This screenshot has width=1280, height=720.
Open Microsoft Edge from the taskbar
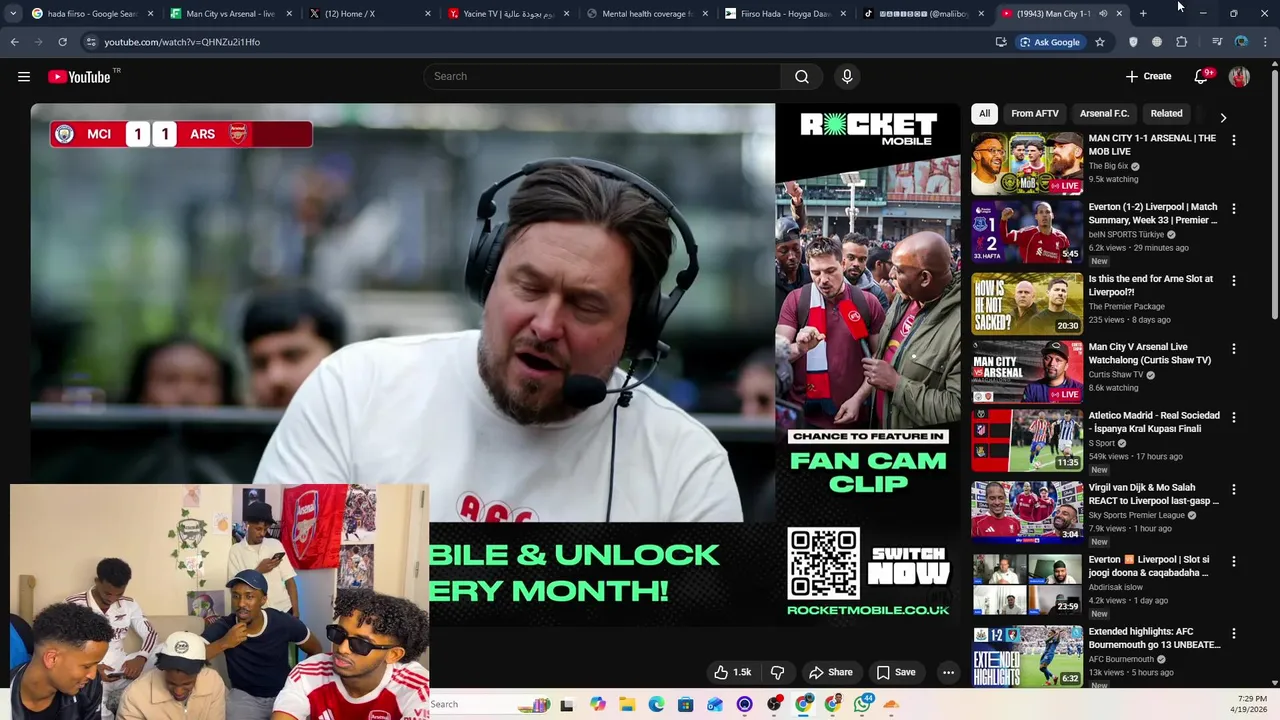(656, 704)
